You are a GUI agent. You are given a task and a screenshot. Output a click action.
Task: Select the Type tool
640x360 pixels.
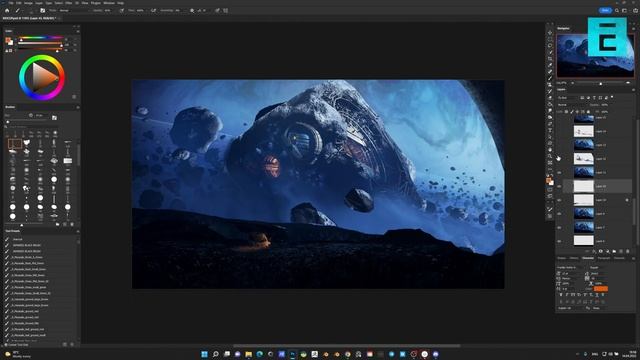point(550,130)
